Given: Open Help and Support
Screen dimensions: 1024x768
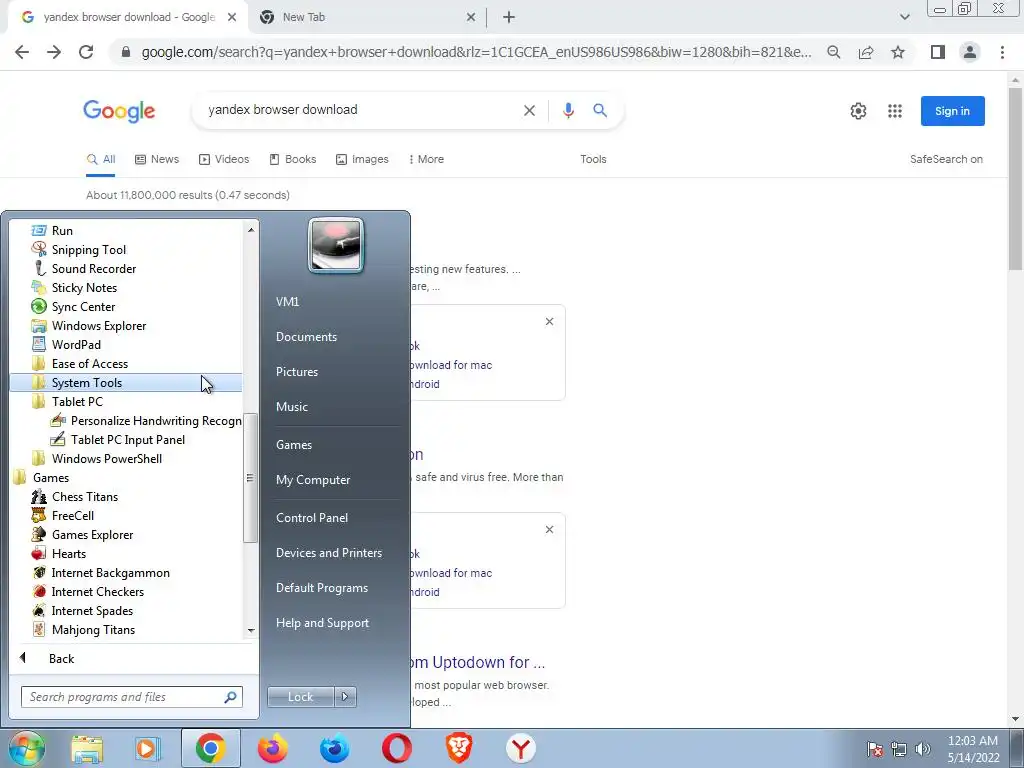Looking at the screenshot, I should tap(322, 623).
